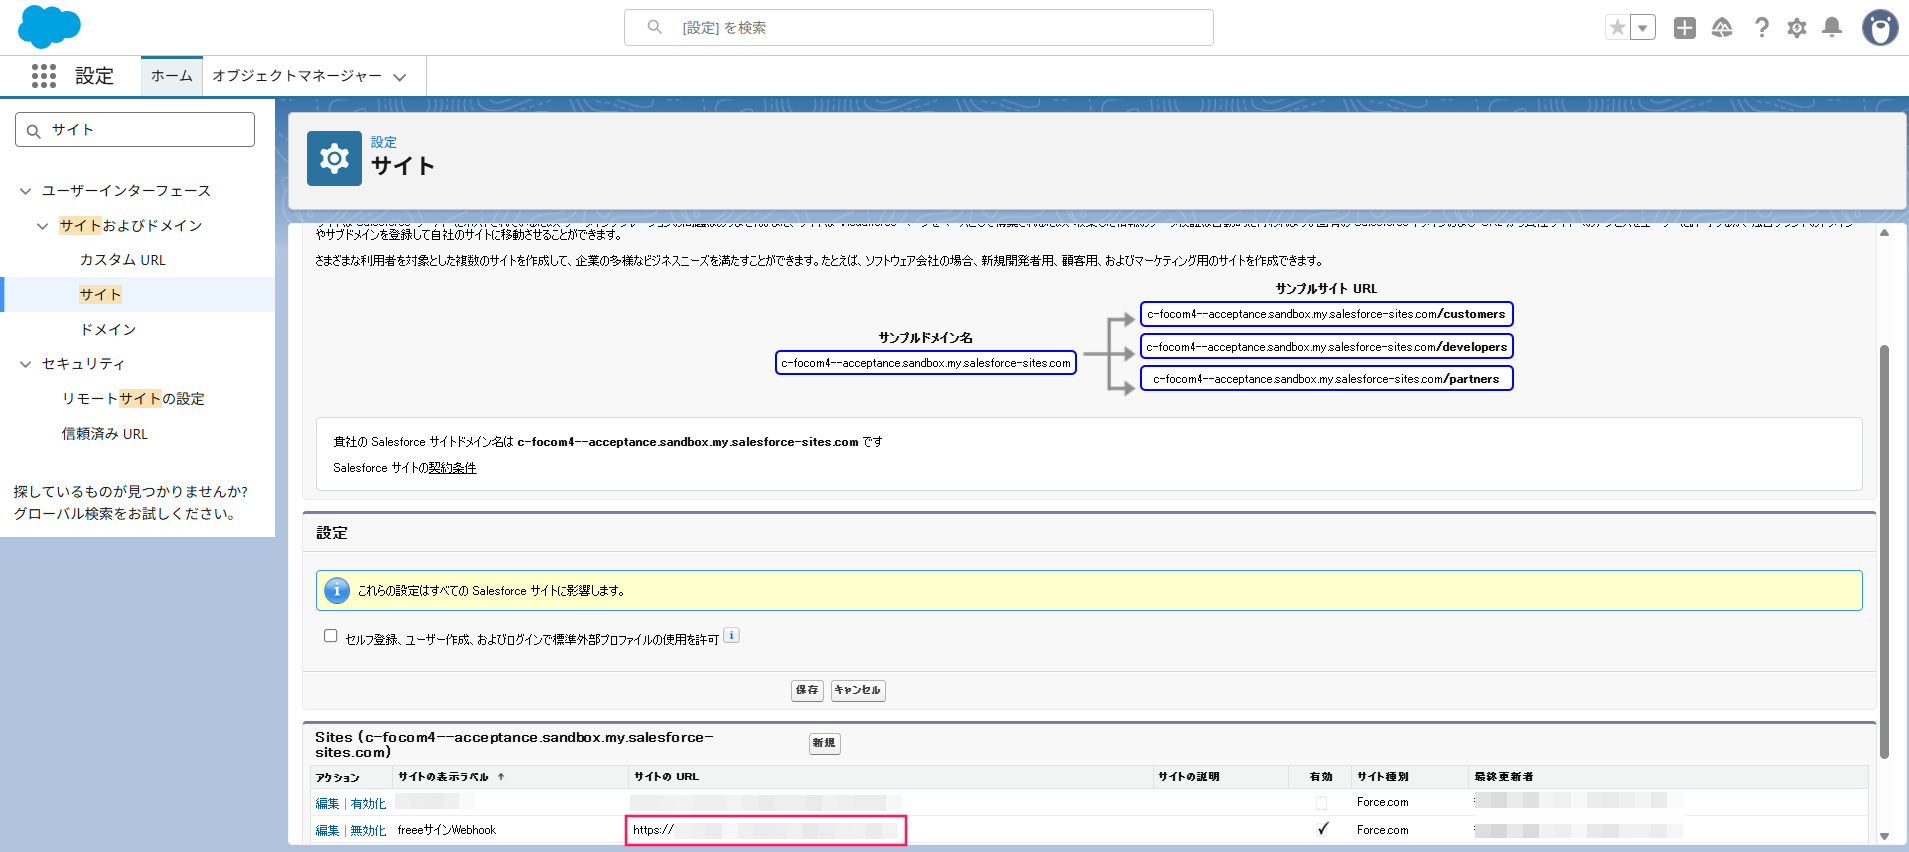
Task: Open the notifications bell
Action: click(x=1832, y=27)
